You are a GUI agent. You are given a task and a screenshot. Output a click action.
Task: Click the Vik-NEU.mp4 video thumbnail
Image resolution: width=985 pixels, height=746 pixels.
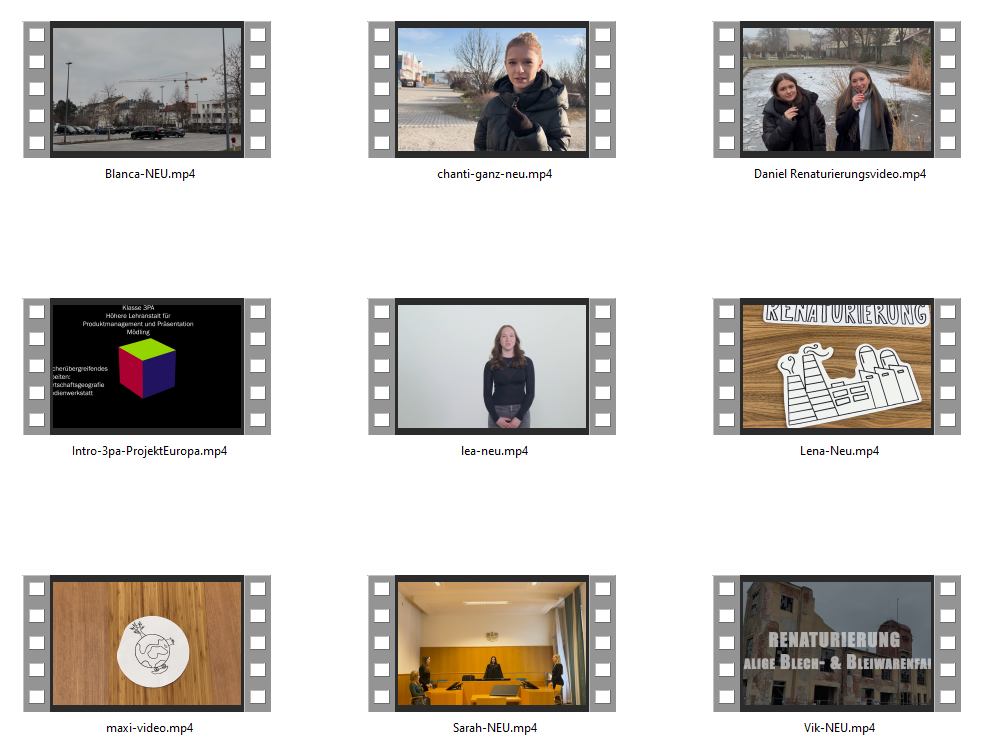point(836,643)
